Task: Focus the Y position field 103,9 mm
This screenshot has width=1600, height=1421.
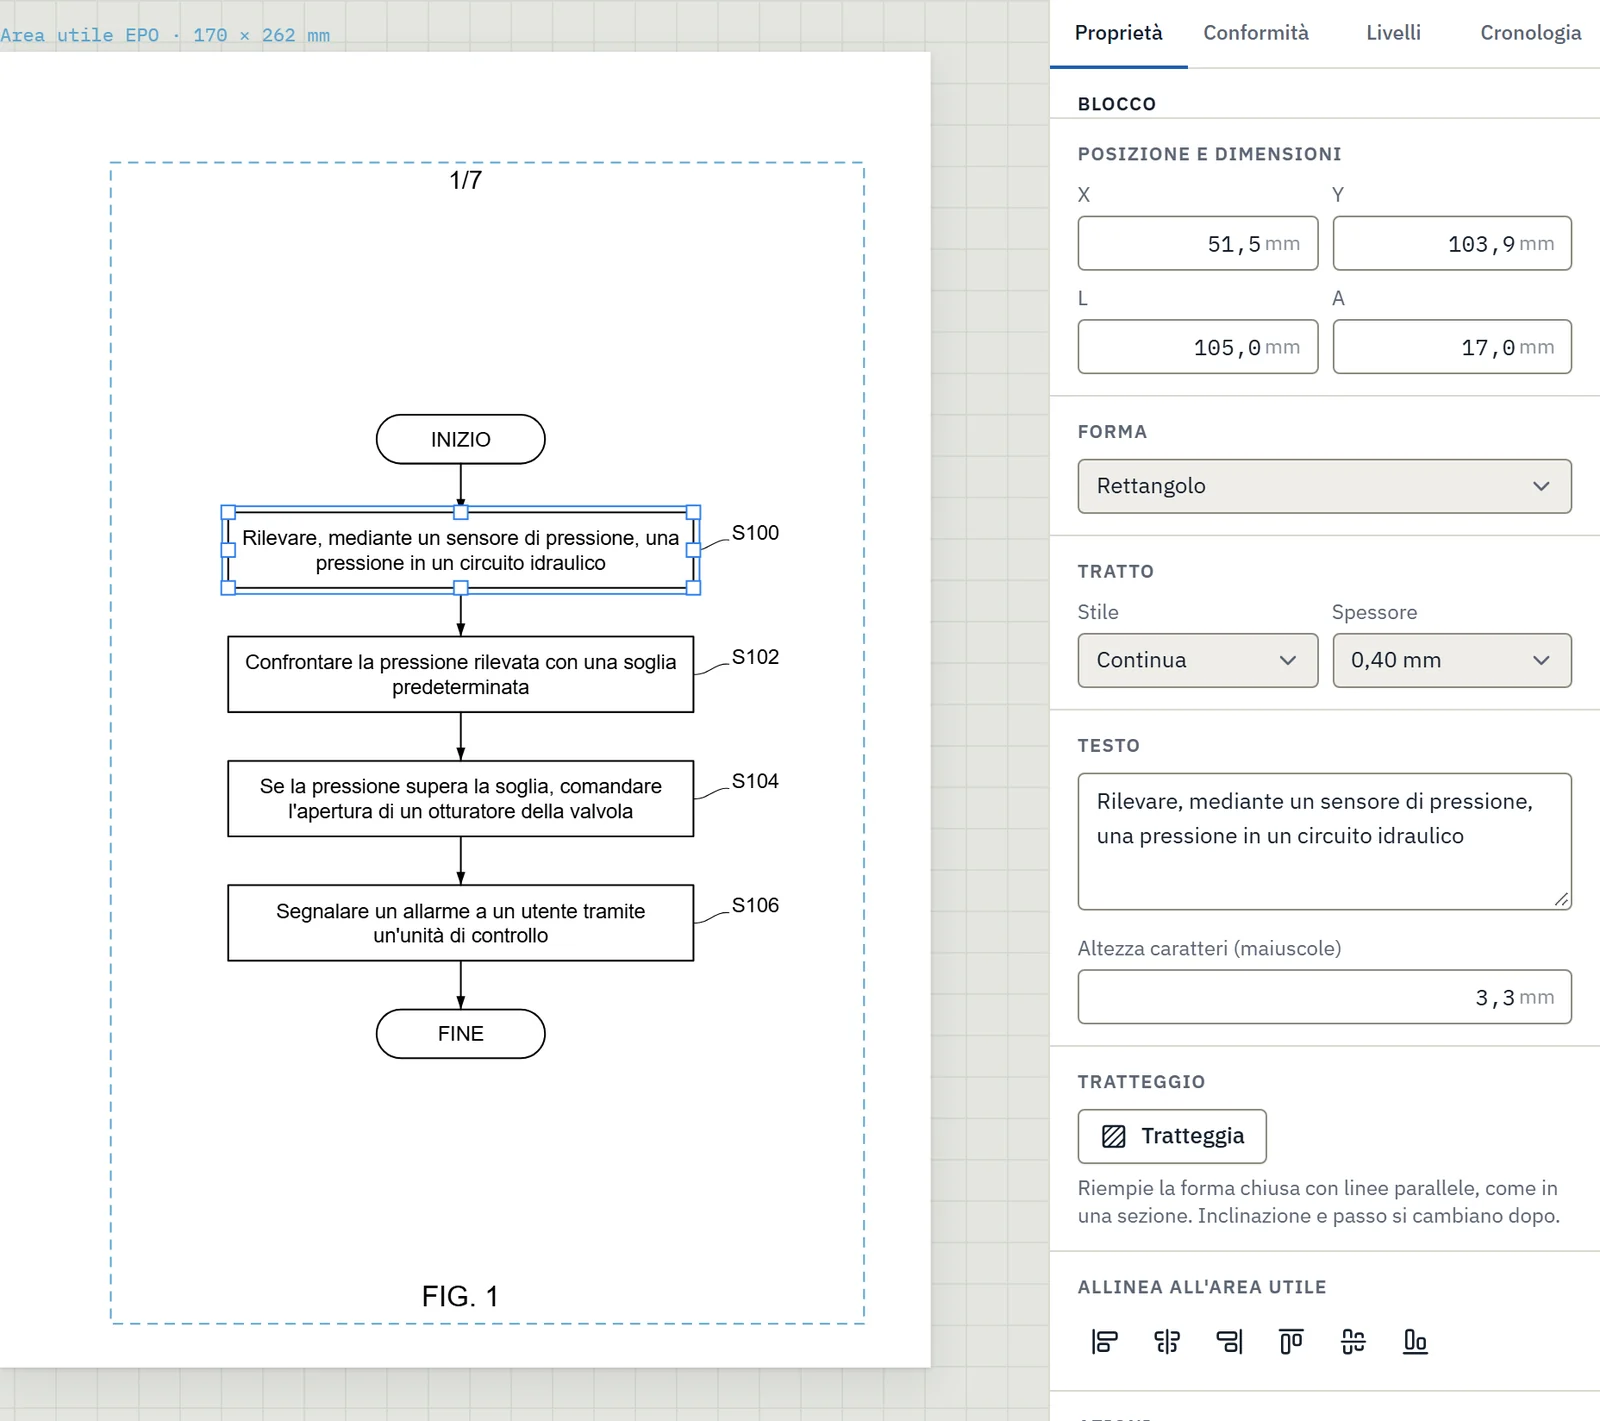Action: pos(1452,243)
